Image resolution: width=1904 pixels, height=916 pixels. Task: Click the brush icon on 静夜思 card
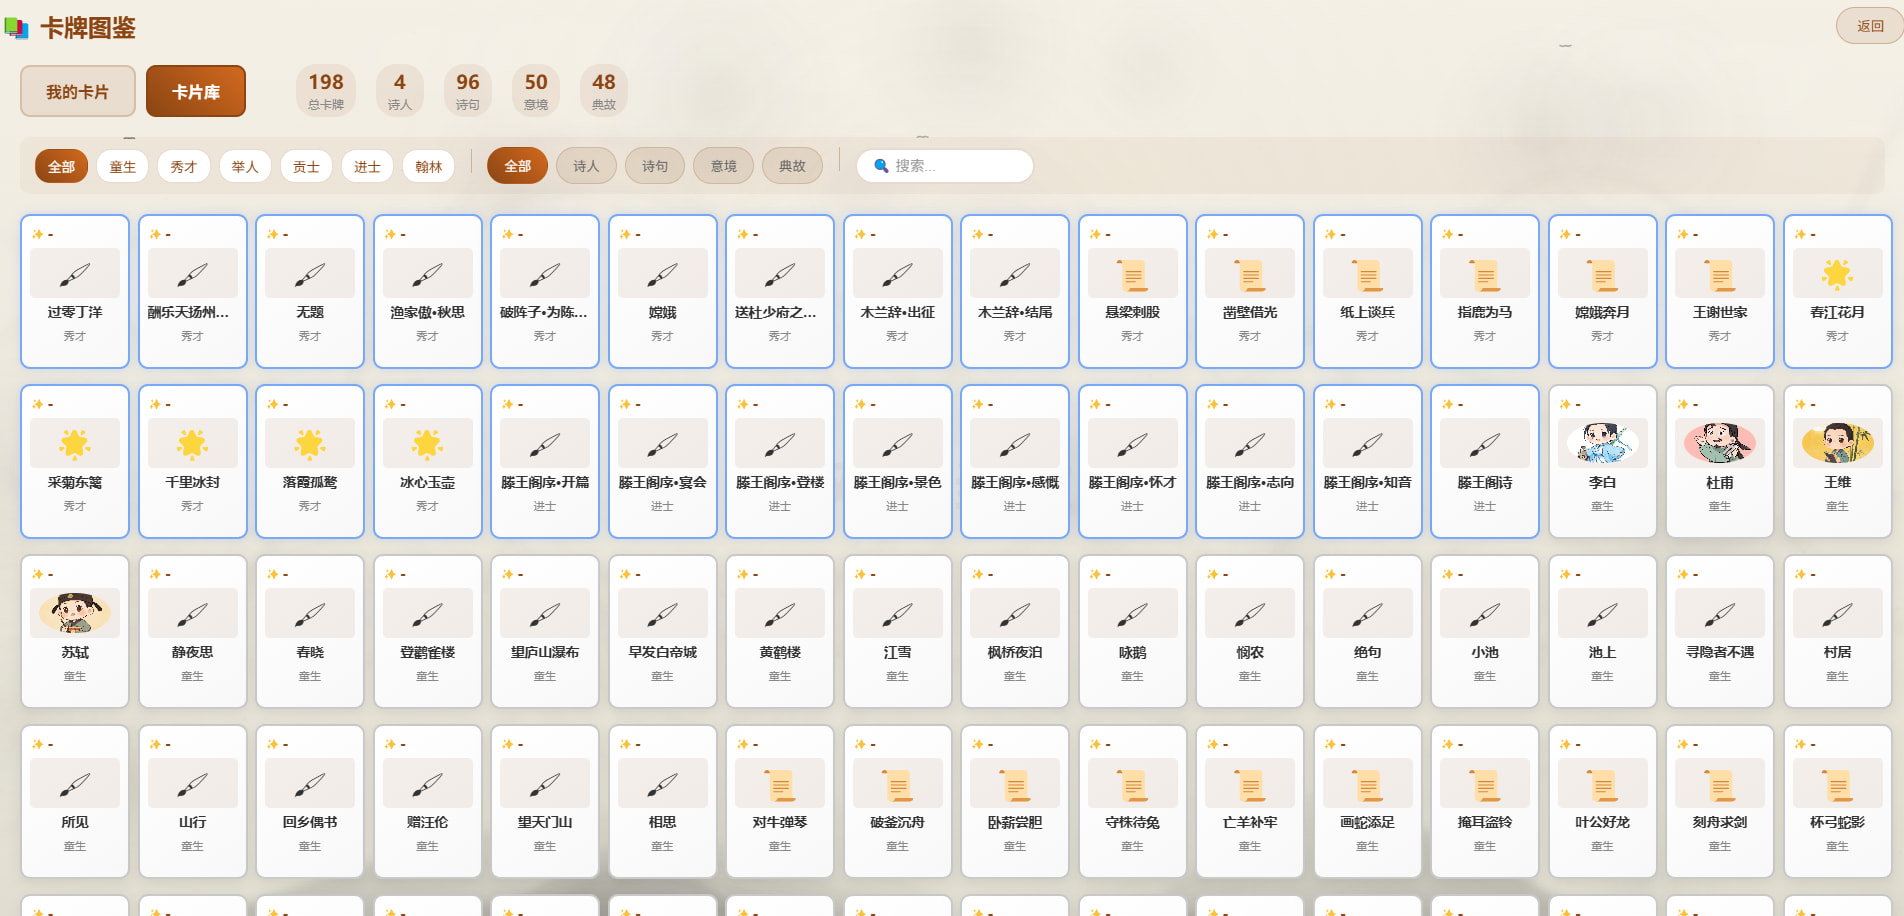tap(192, 614)
